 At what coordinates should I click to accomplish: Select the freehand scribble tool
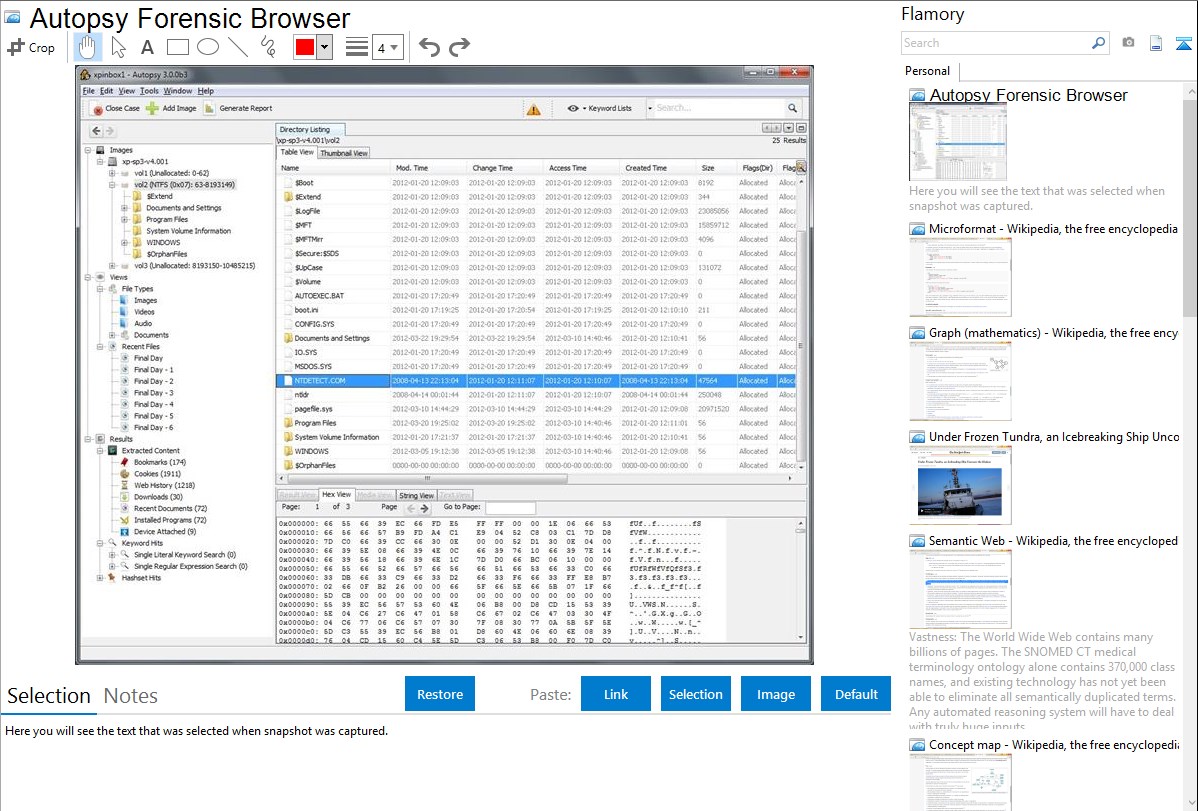click(x=268, y=47)
